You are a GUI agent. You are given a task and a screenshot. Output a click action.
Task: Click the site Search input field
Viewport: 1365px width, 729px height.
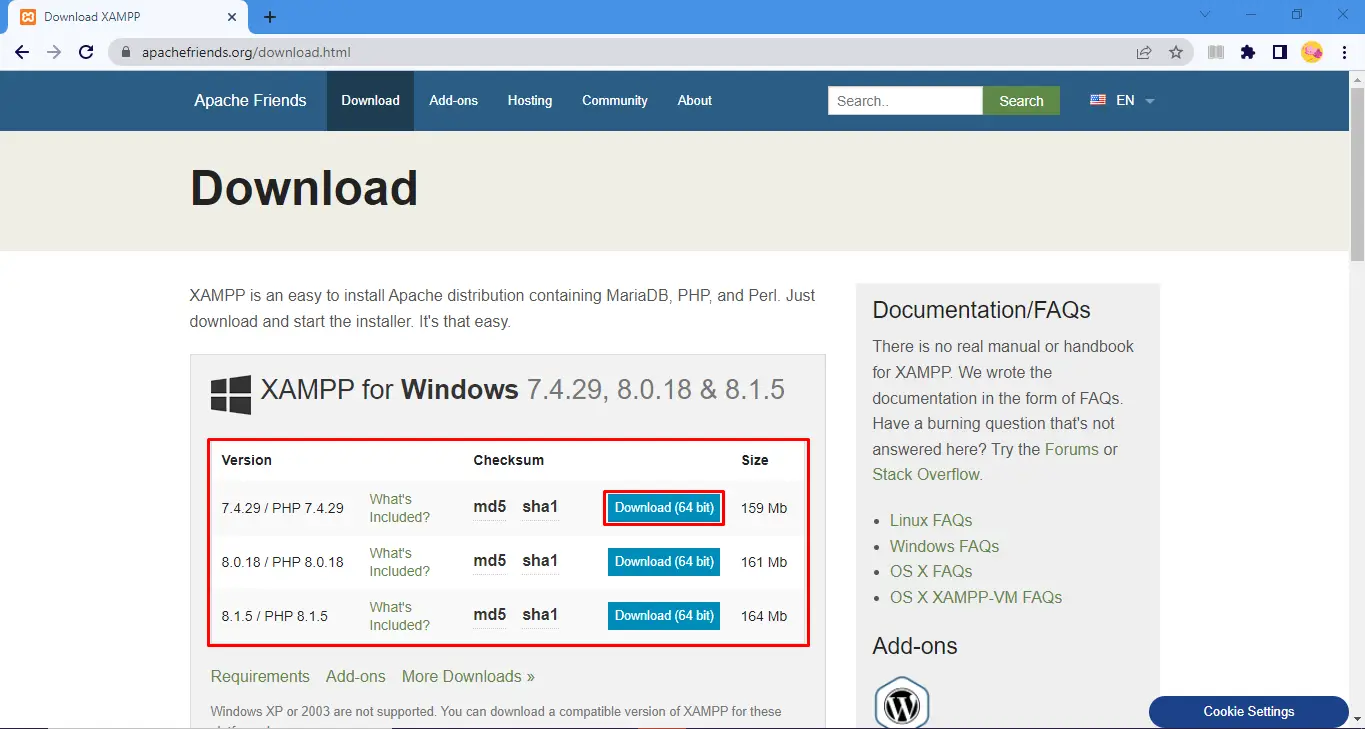(x=905, y=101)
